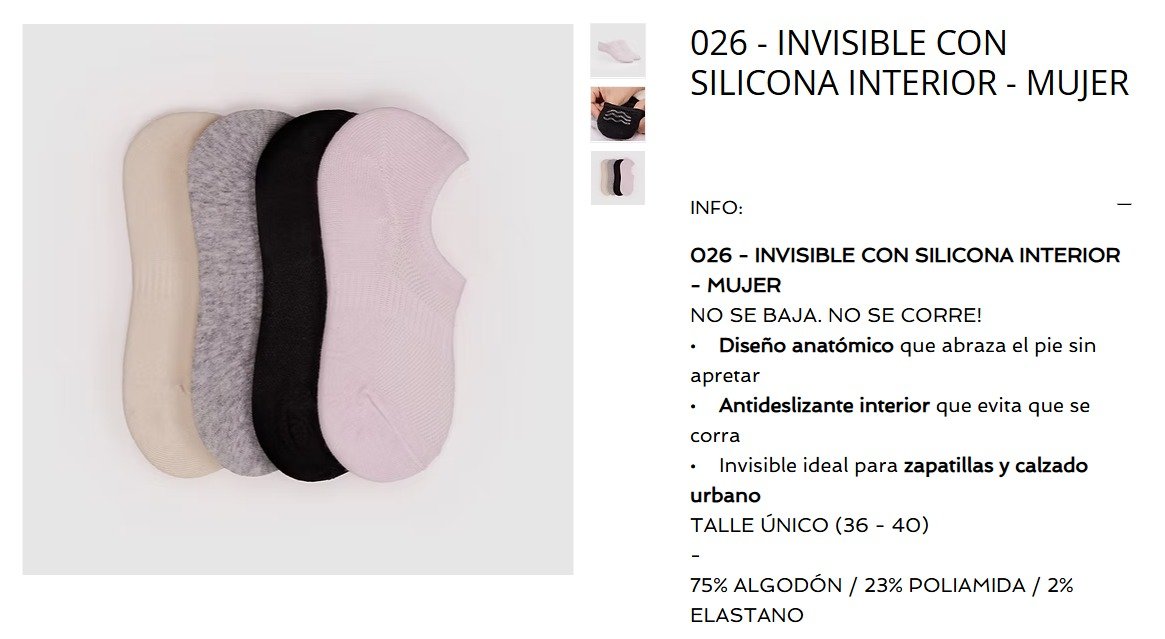Image resolution: width=1165 pixels, height=639 pixels.
Task: Click the 'TALLE ÚNICO (36 - 40)' size line
Action: tap(810, 525)
